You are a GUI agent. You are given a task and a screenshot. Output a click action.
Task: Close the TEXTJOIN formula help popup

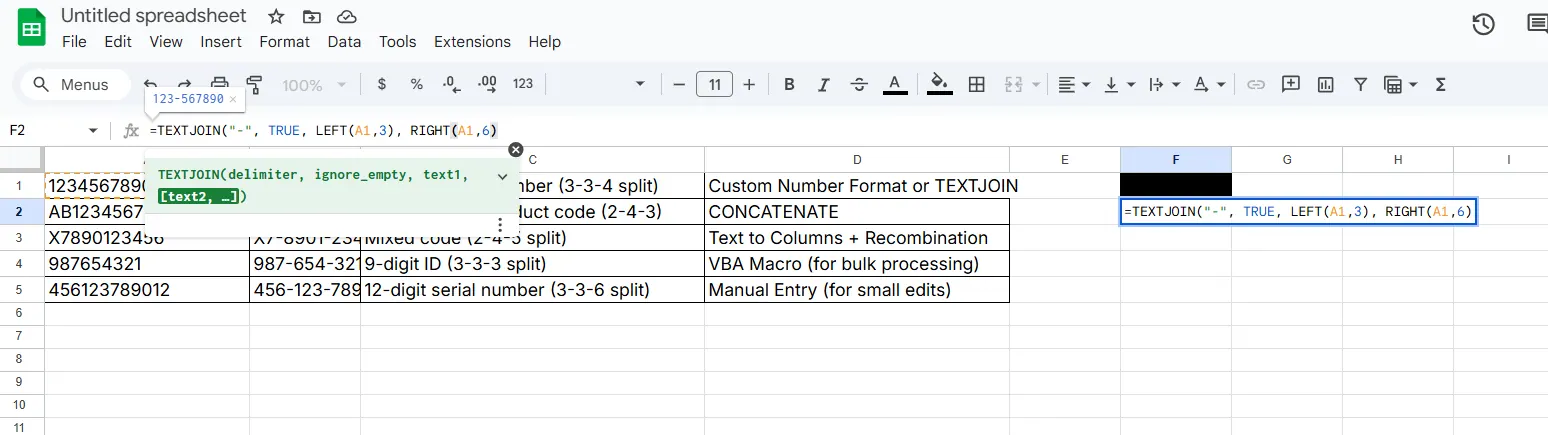coord(516,150)
